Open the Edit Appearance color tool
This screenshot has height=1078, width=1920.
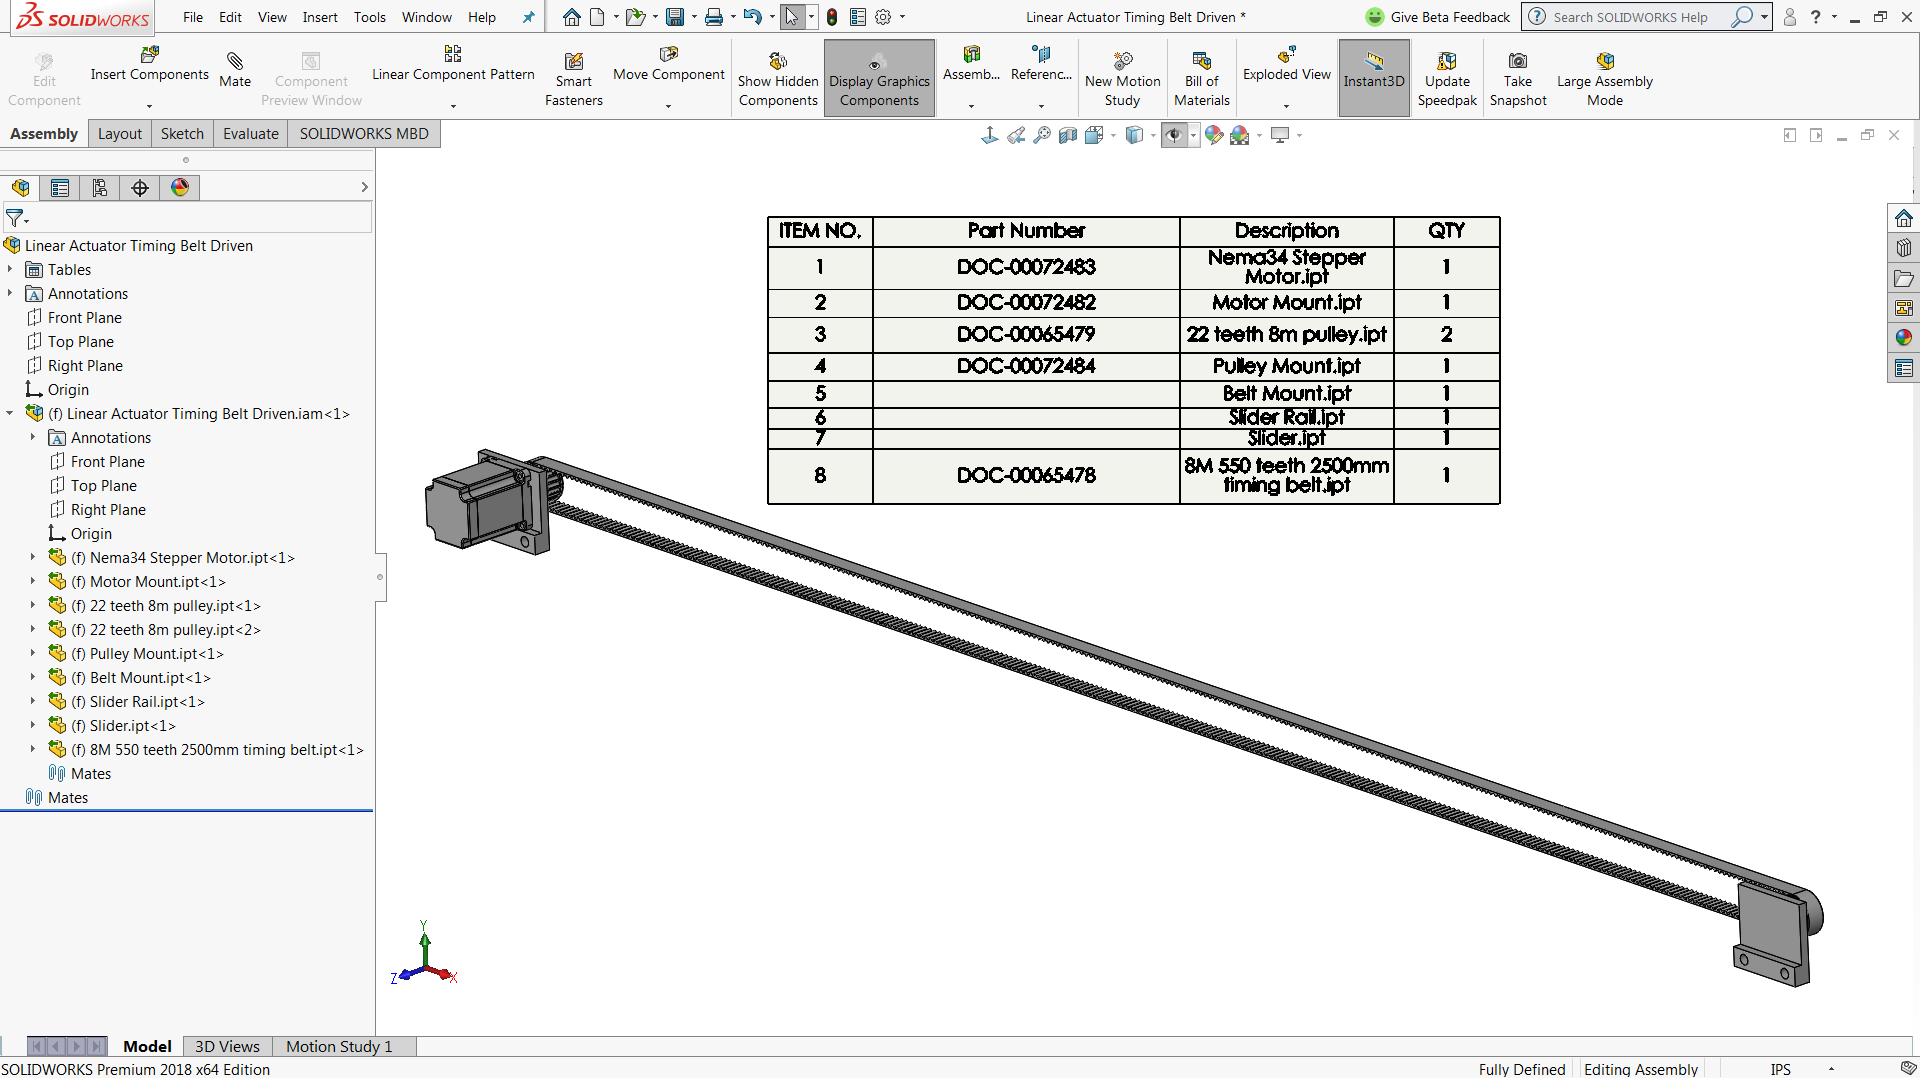[1214, 134]
